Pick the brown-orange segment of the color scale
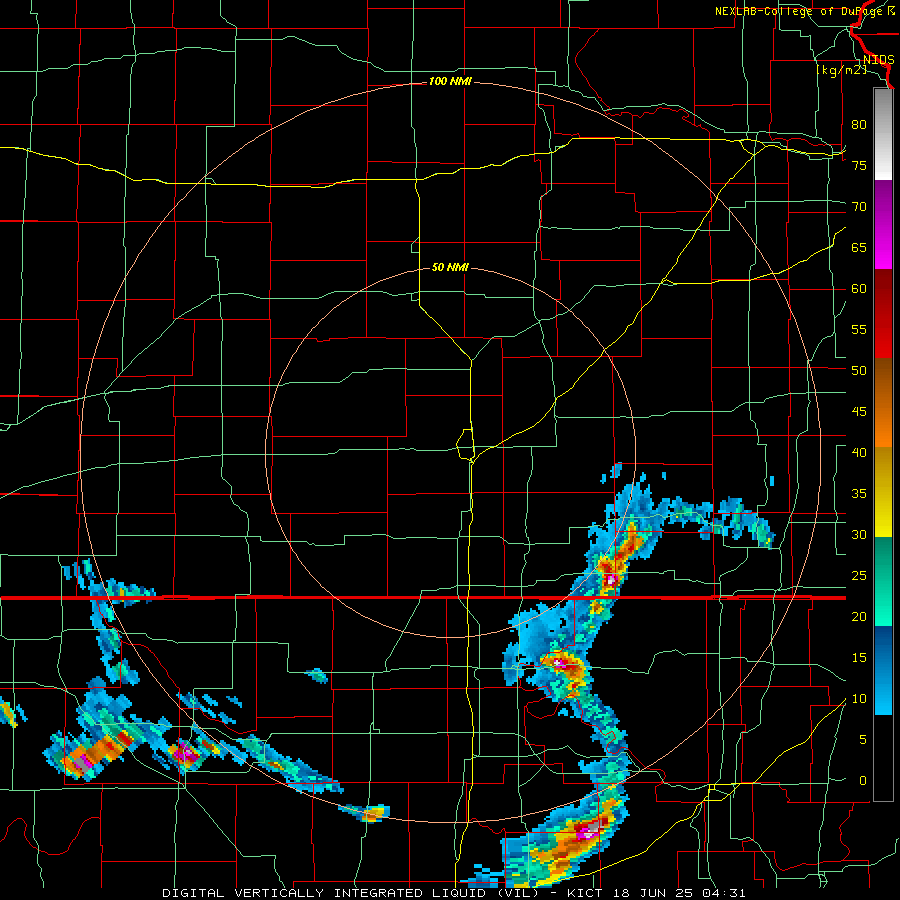Screen dimensions: 900x900 click(x=883, y=402)
